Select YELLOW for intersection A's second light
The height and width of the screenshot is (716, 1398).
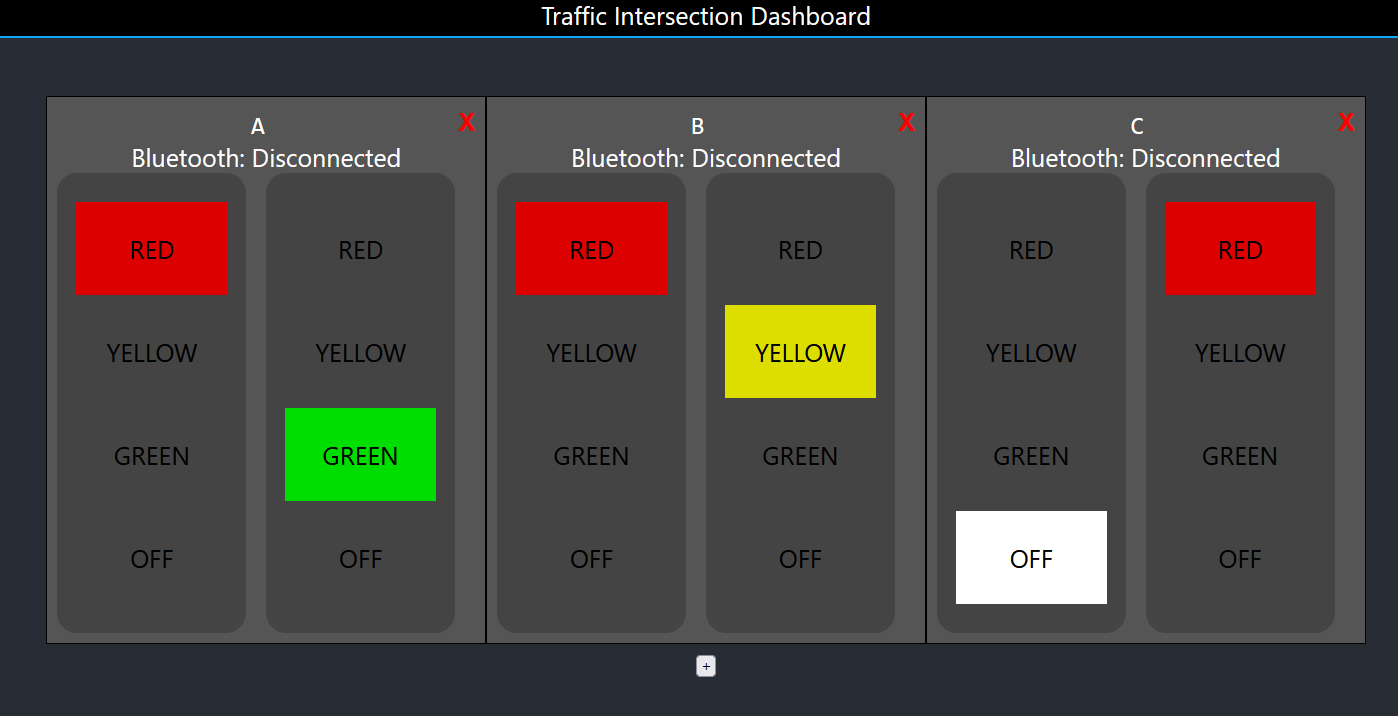pos(360,352)
